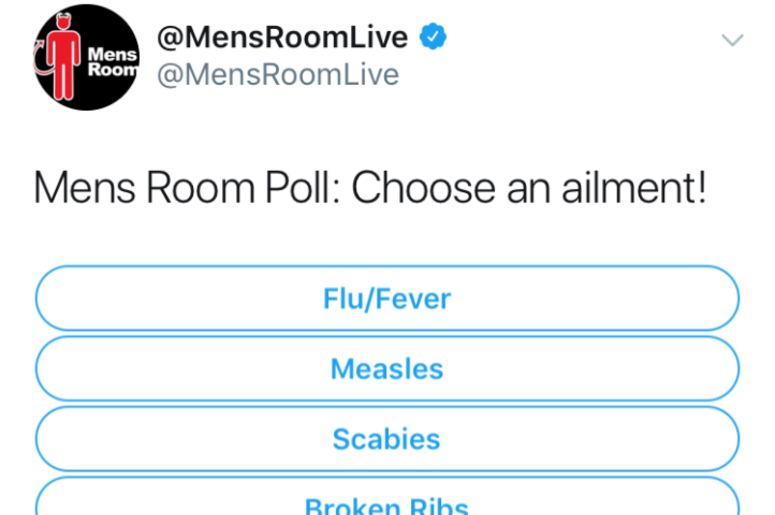Open the tweet's down-arrow menu

tap(732, 40)
